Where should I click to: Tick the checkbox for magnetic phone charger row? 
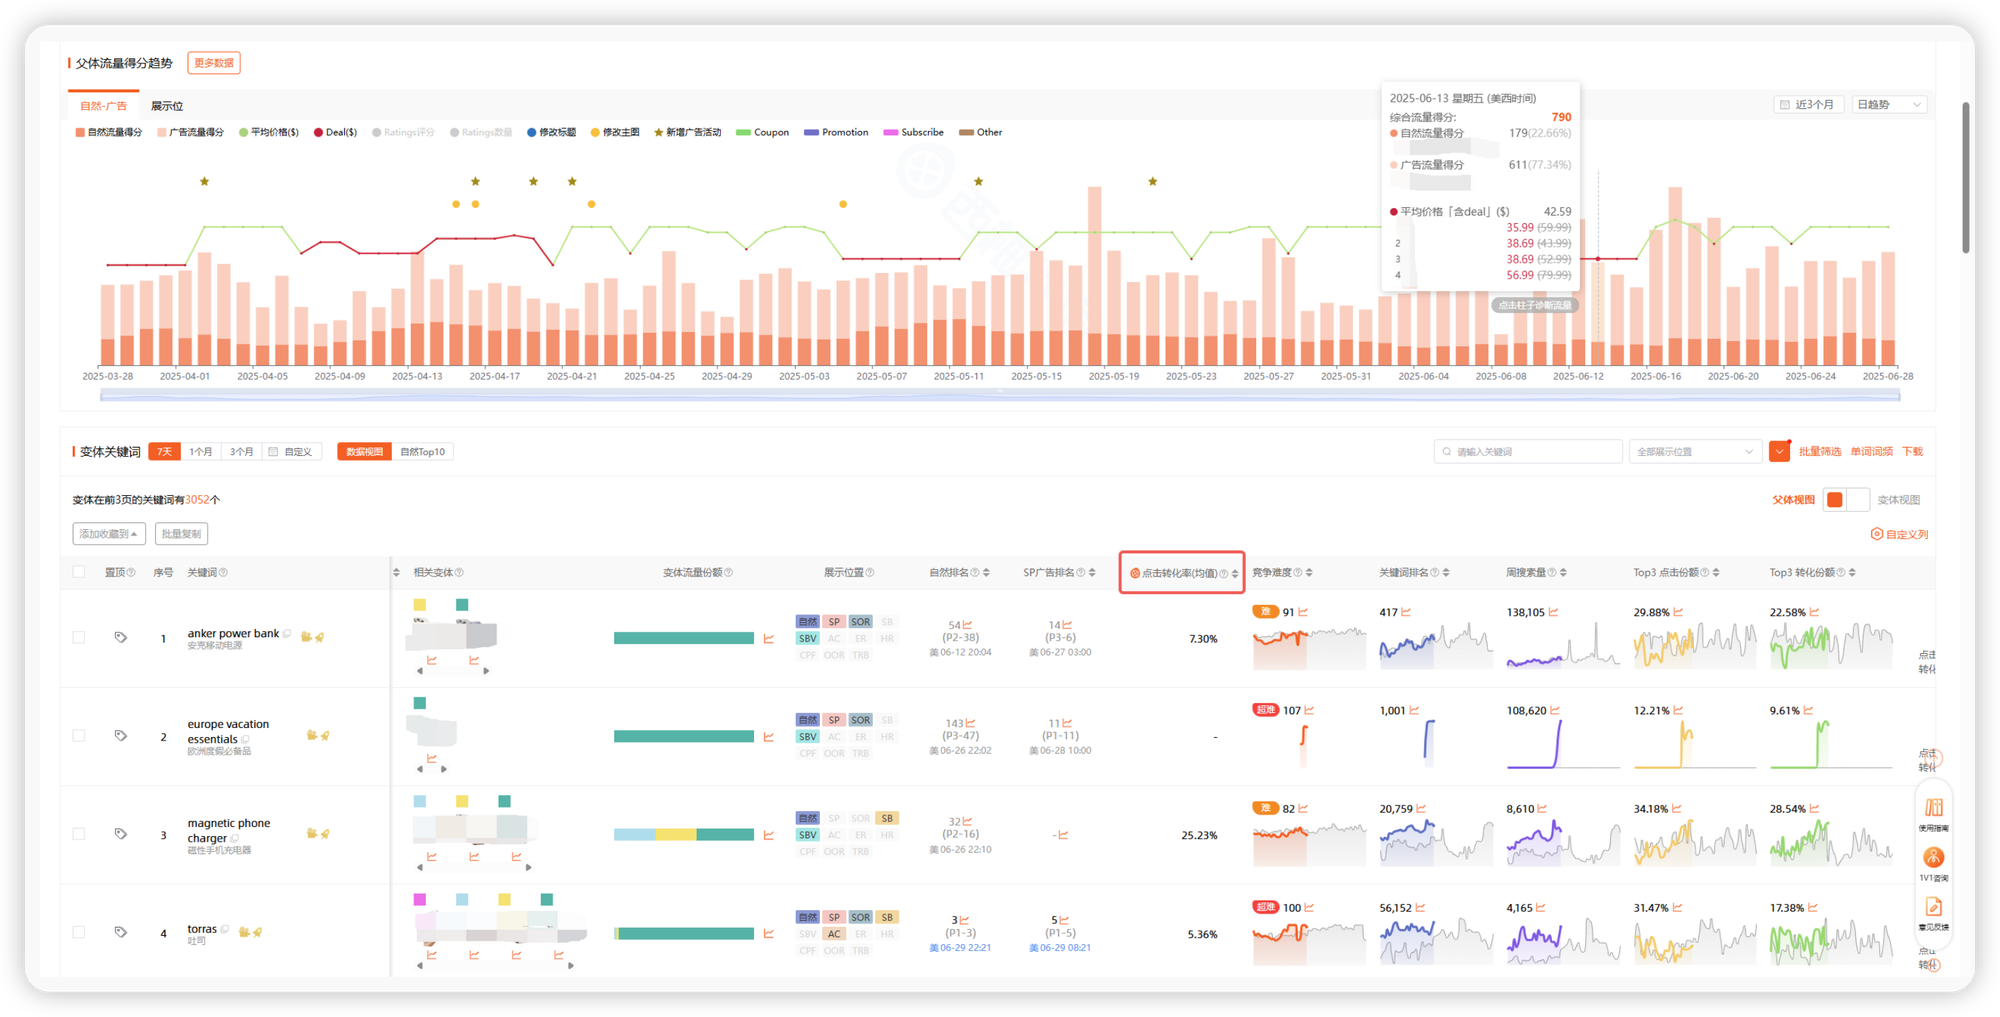coord(79,834)
